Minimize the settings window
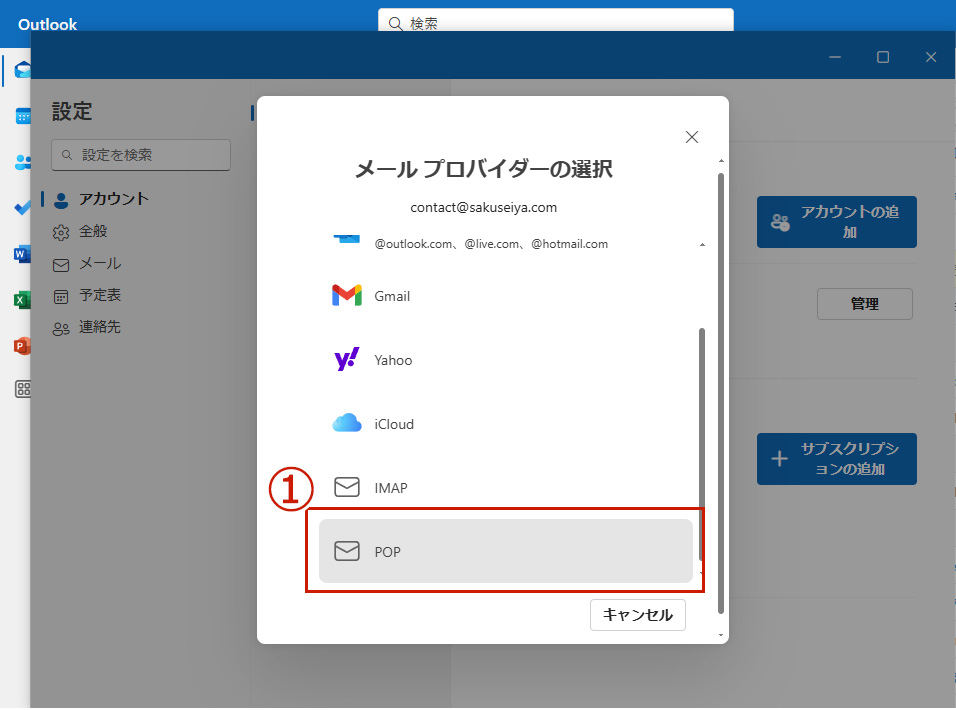This screenshot has width=956, height=710. [x=835, y=57]
